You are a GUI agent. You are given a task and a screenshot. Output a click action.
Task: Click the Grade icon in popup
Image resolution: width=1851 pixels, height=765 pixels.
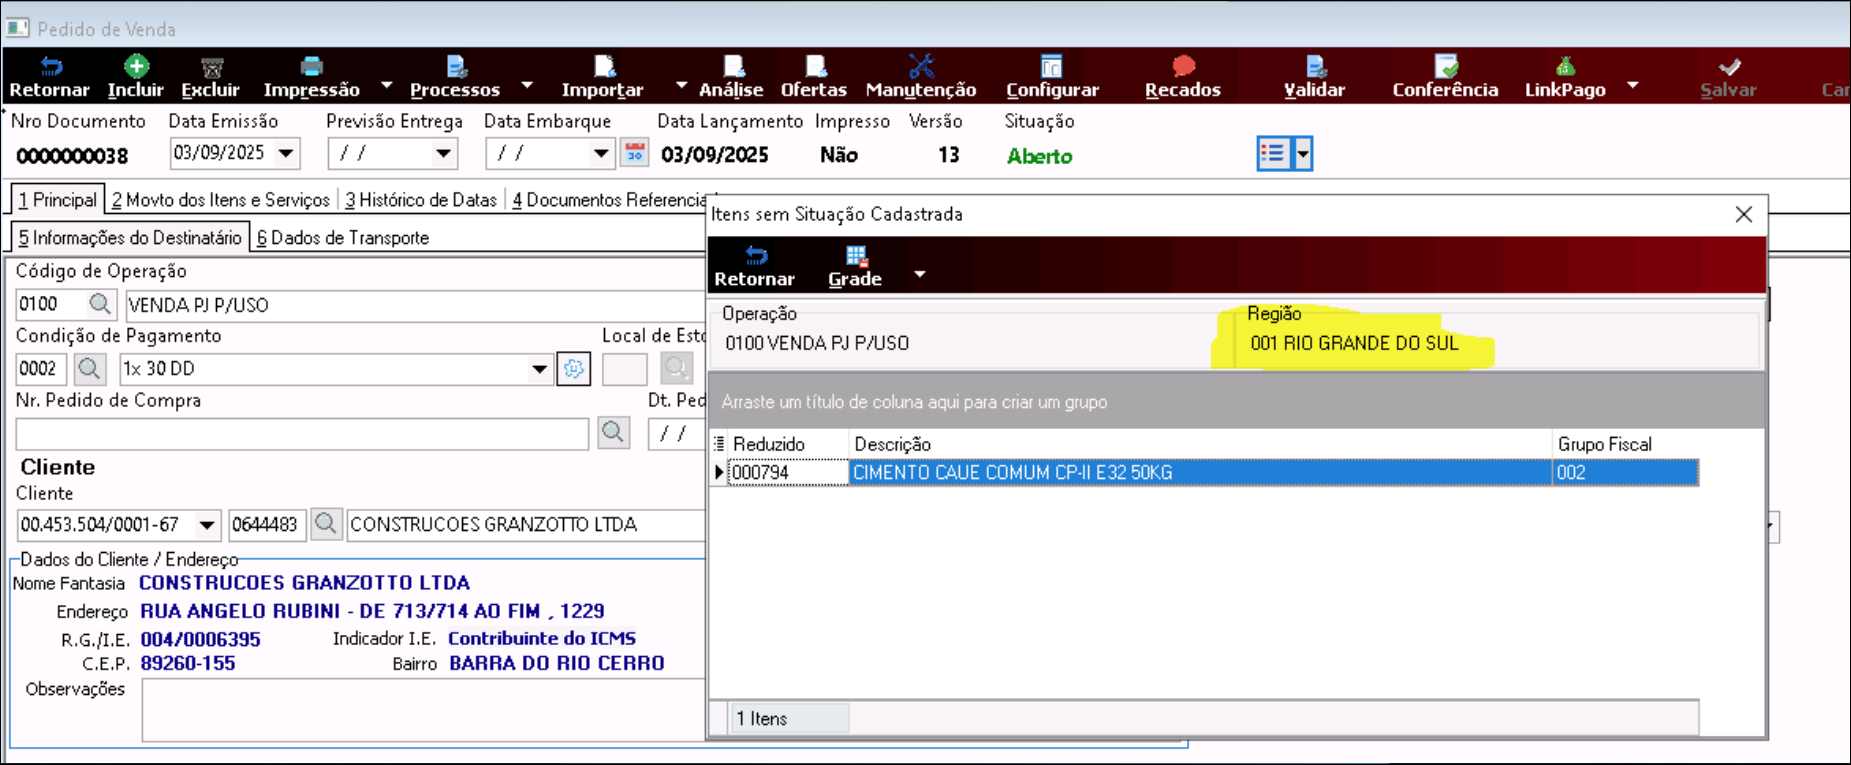pos(855,257)
